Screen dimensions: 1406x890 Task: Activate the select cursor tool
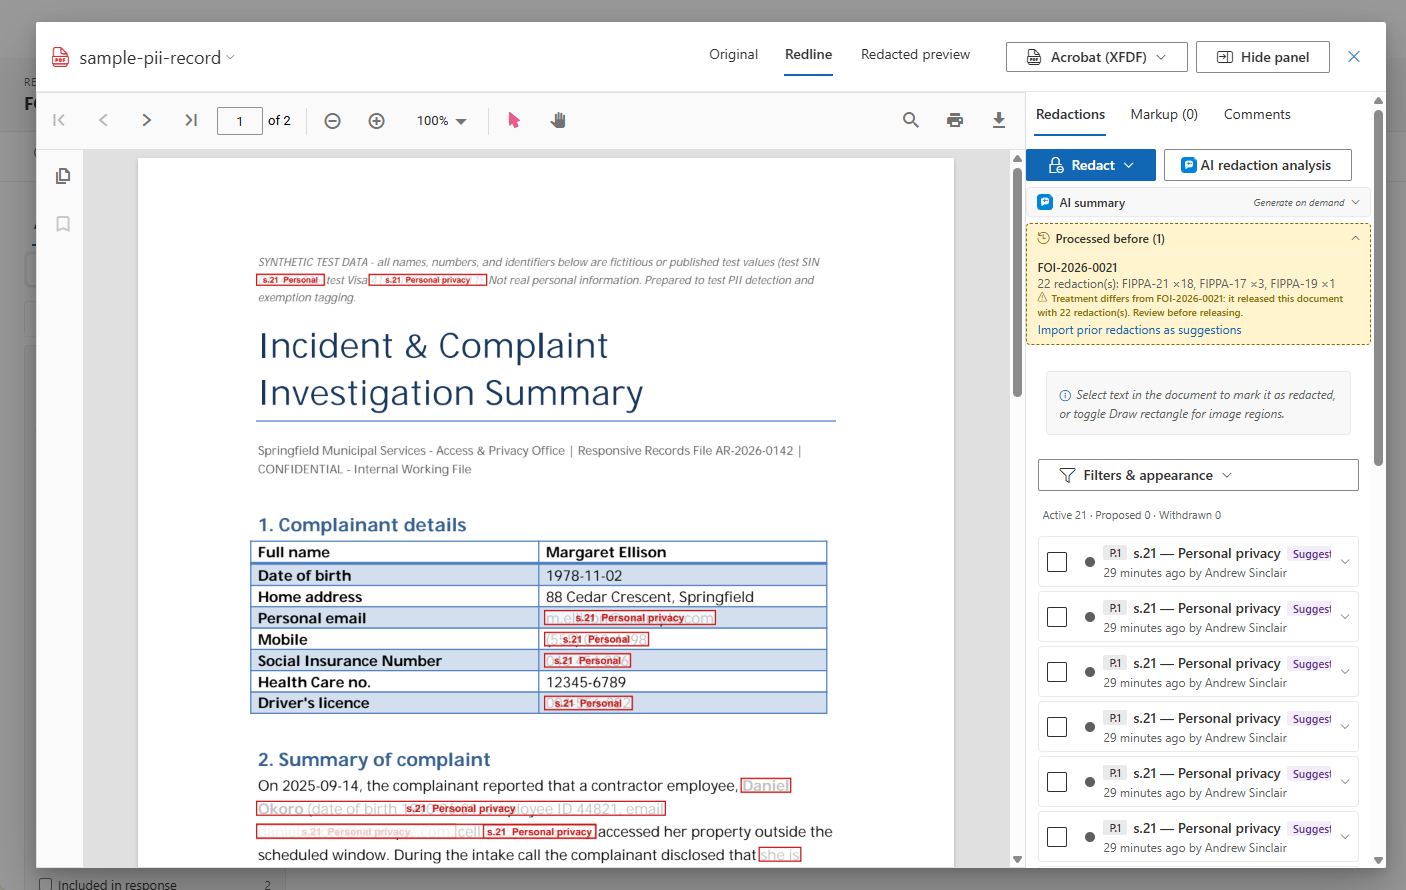pyautogui.click(x=514, y=120)
